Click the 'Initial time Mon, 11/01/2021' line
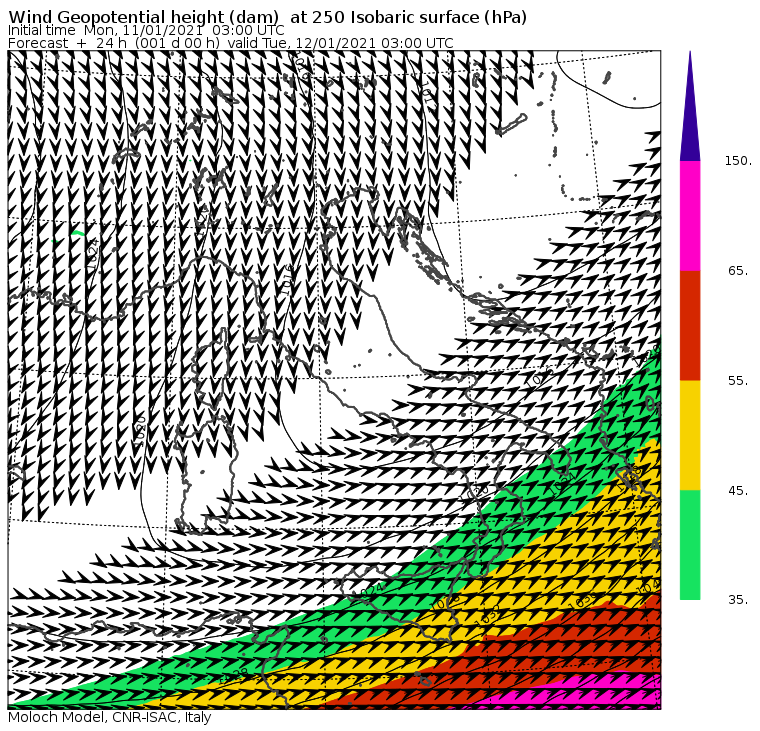This screenshot has width=760, height=731. (x=146, y=30)
